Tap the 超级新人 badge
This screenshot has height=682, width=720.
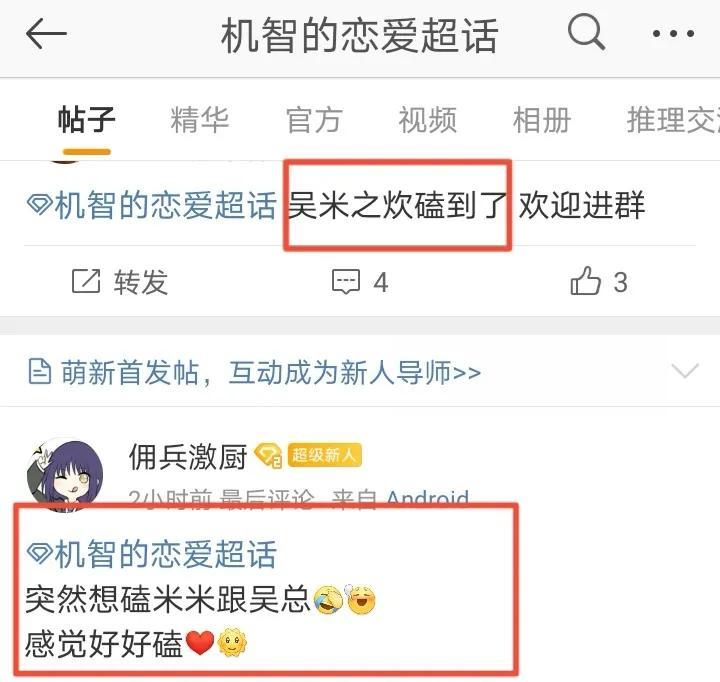324,455
